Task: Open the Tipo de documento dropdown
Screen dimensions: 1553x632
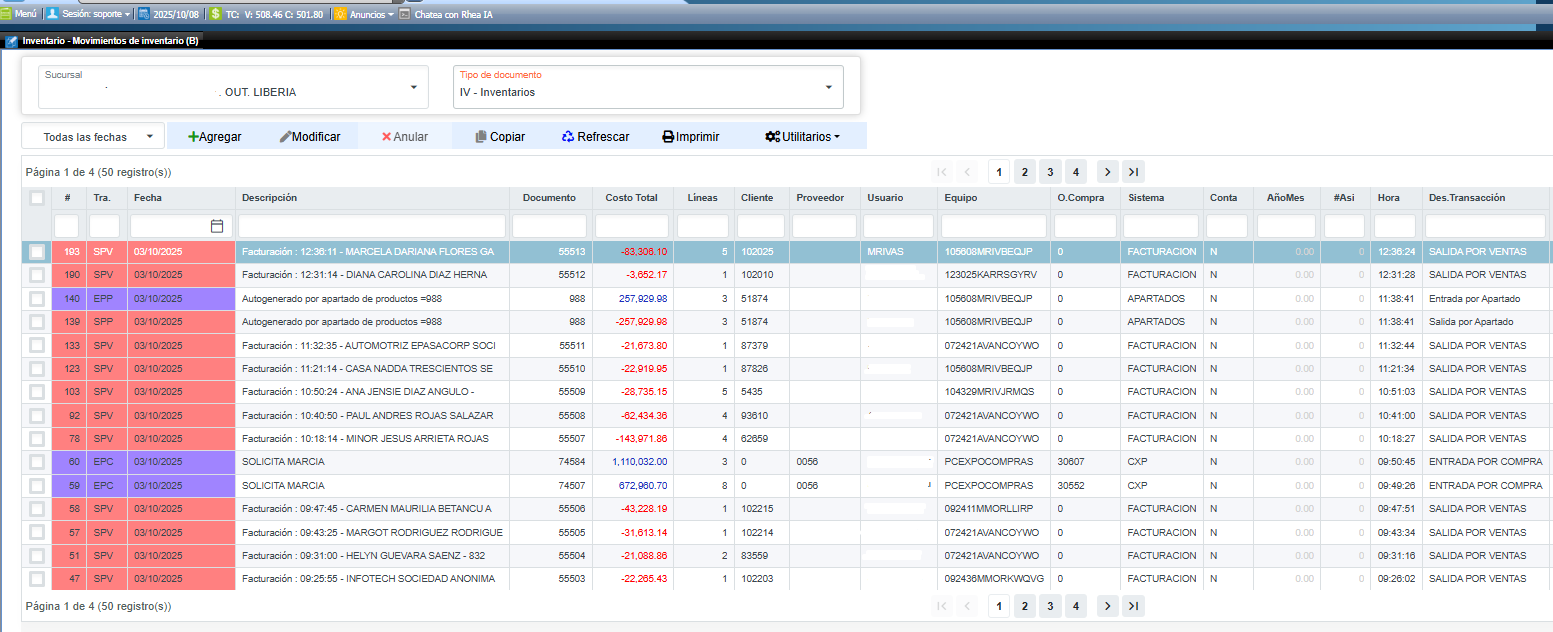Action: (x=828, y=88)
